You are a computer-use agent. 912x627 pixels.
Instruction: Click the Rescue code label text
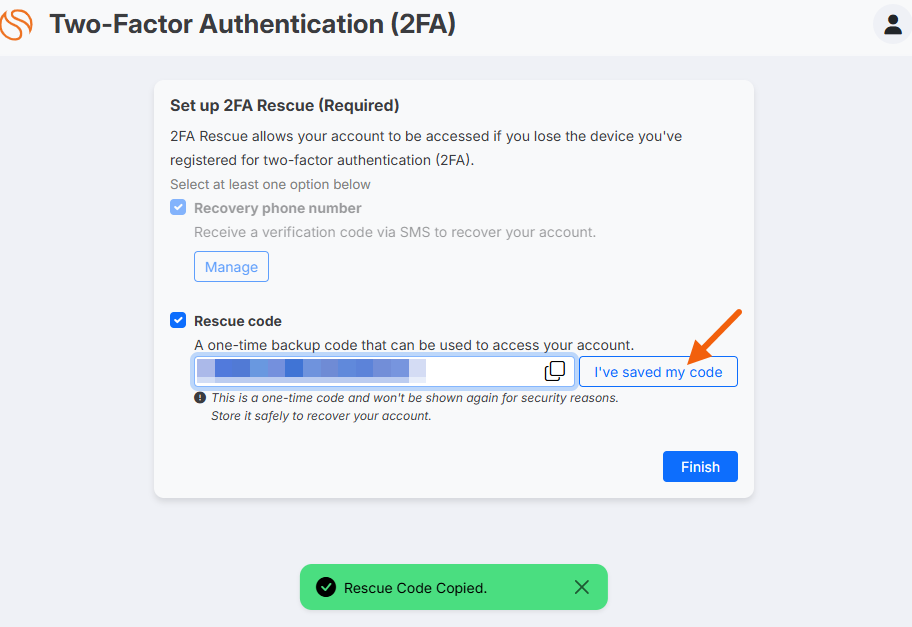(x=238, y=321)
